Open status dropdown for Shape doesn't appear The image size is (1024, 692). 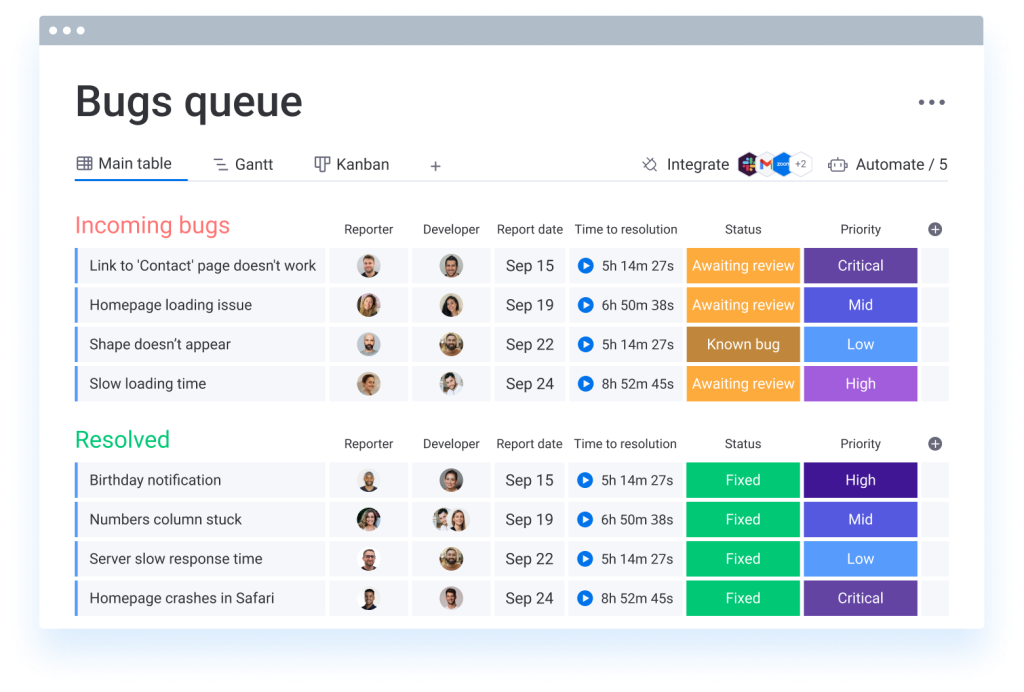pos(743,344)
